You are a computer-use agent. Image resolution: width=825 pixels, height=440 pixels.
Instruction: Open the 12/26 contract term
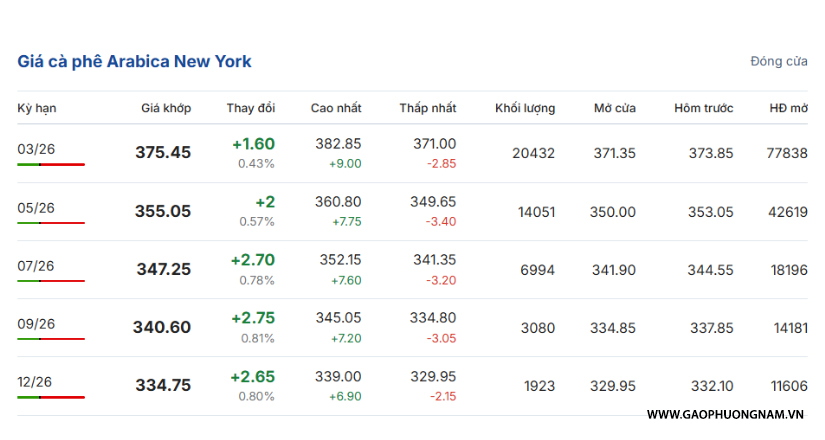[36, 381]
